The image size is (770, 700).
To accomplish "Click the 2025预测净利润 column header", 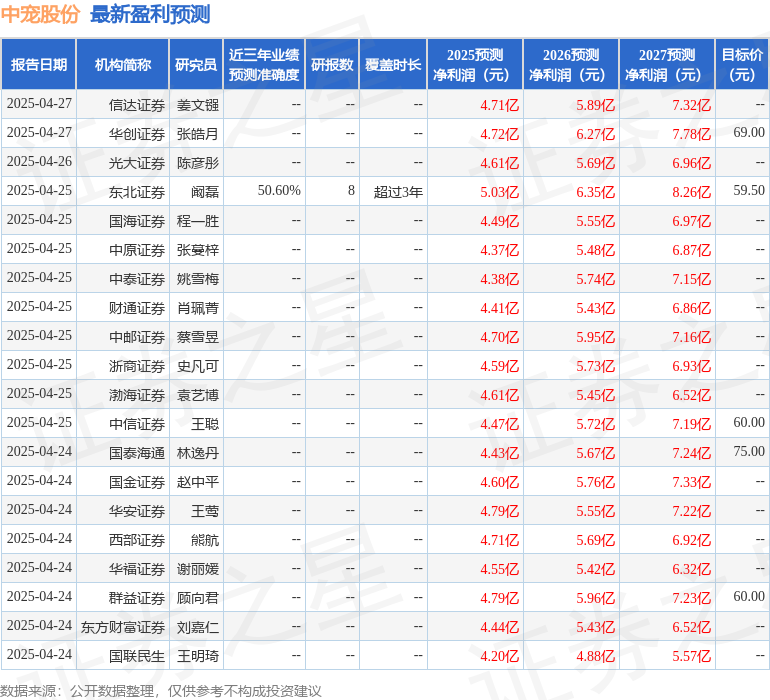I will 475,65.
